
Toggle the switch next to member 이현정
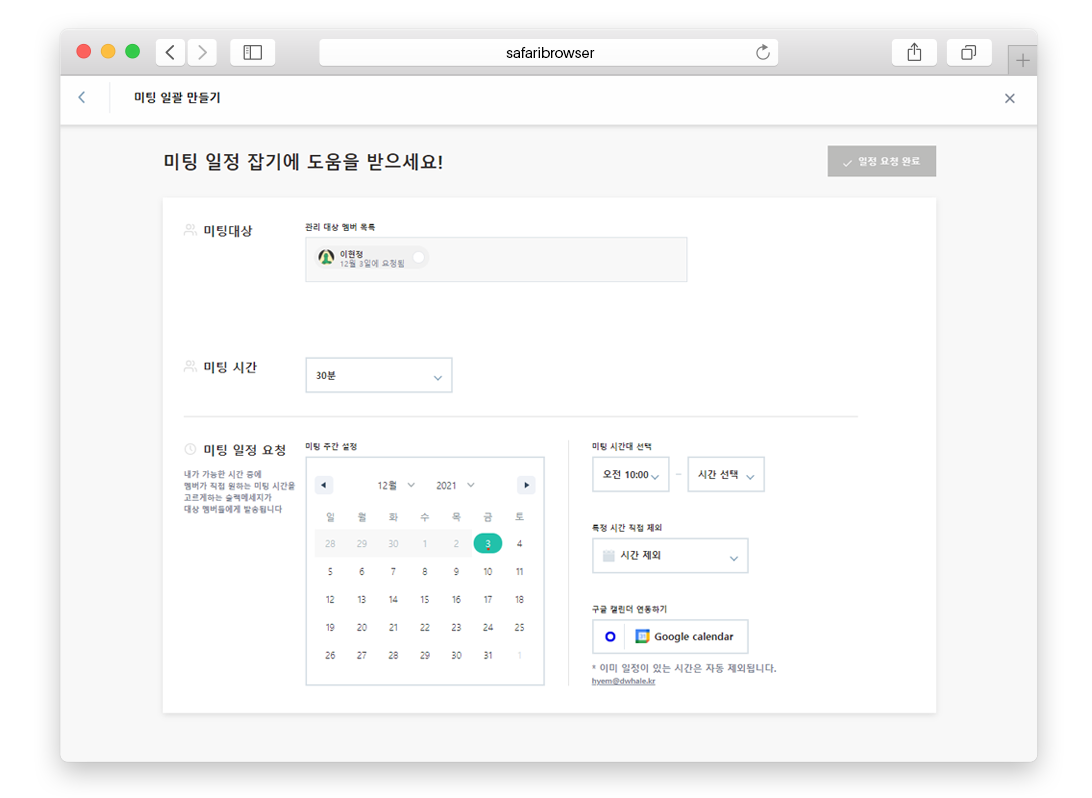pyautogui.click(x=419, y=256)
